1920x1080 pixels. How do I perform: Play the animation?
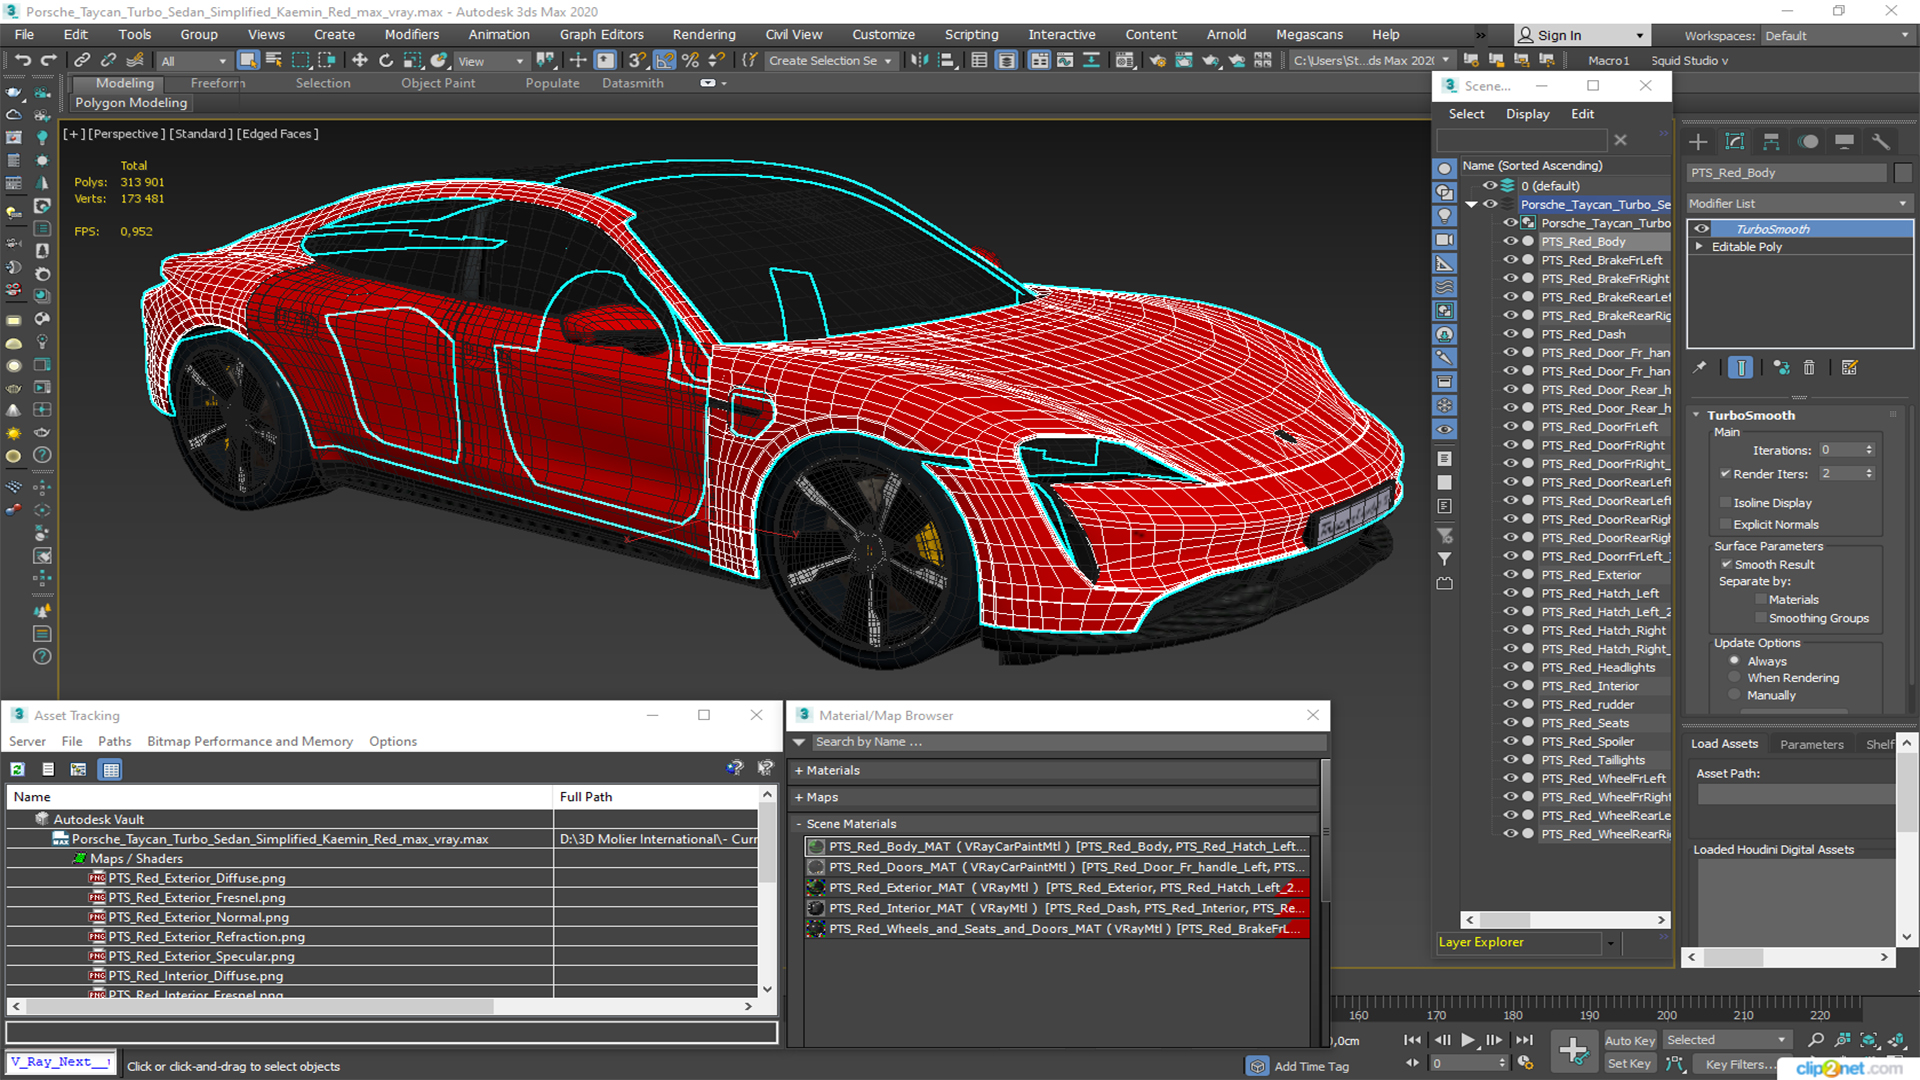coord(1467,1040)
